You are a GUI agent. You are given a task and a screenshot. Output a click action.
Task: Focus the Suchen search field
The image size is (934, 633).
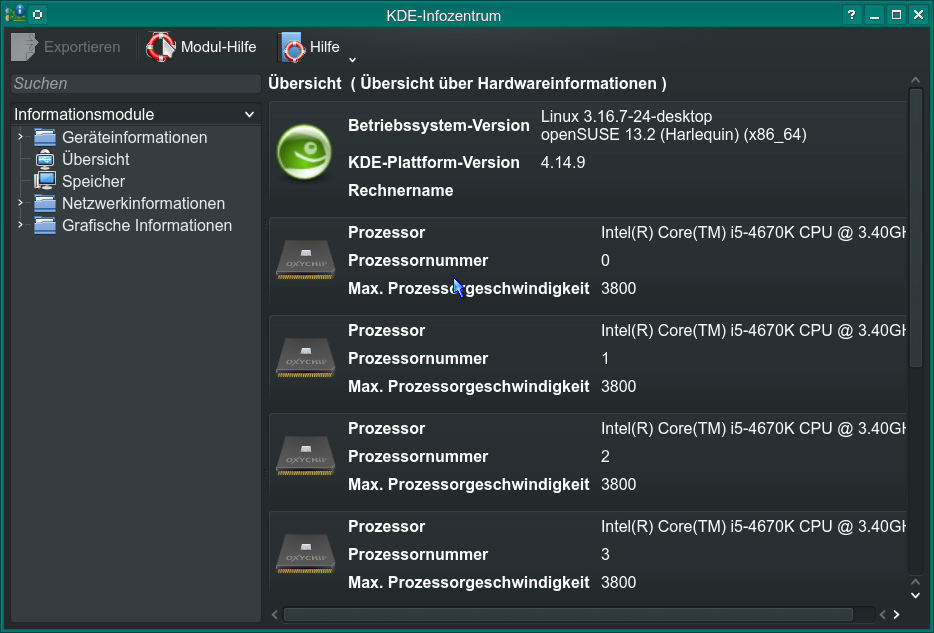click(x=136, y=83)
